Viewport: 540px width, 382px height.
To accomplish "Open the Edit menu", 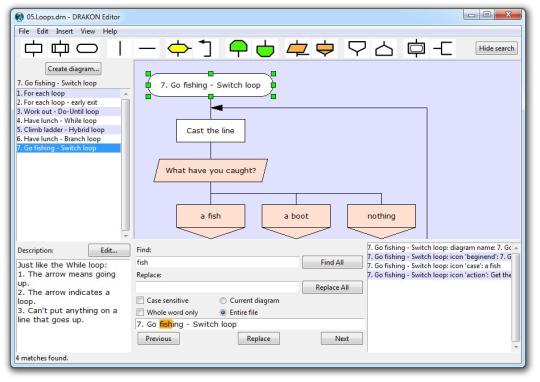I will pyautogui.click(x=42, y=31).
